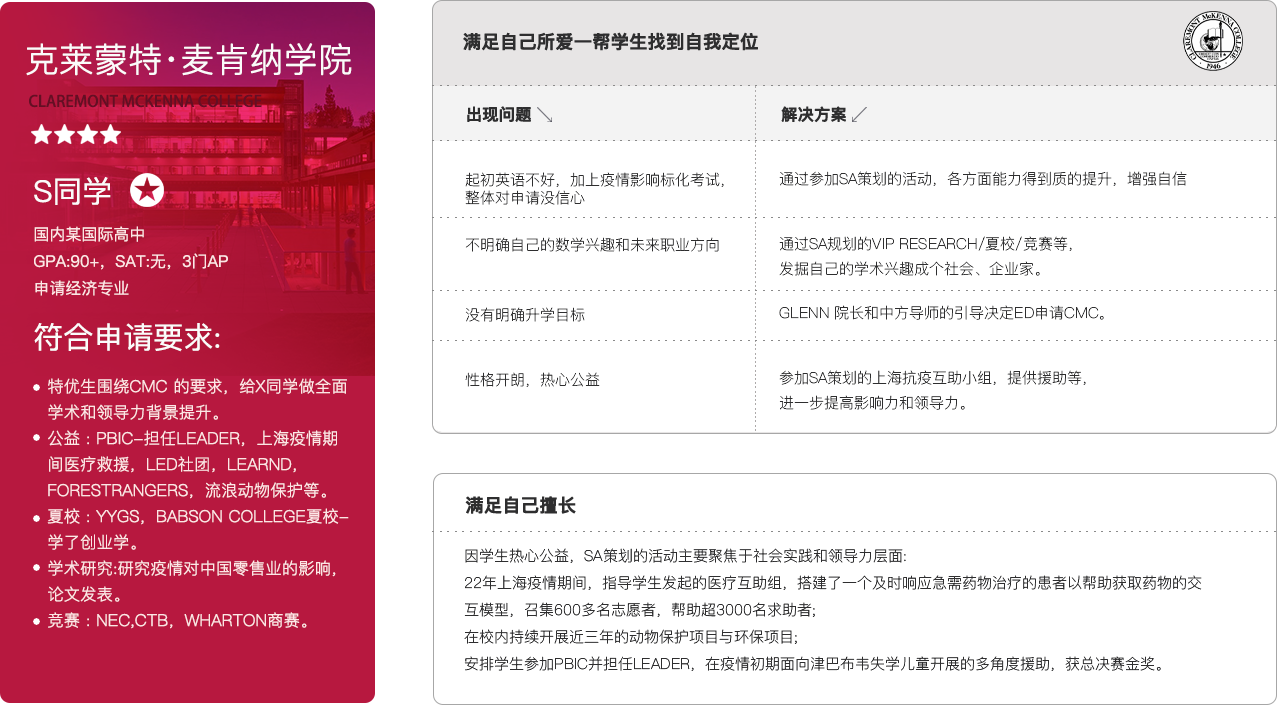Click the cell 通过参加SA策划的活动
The image size is (1277, 705).
coord(983,179)
